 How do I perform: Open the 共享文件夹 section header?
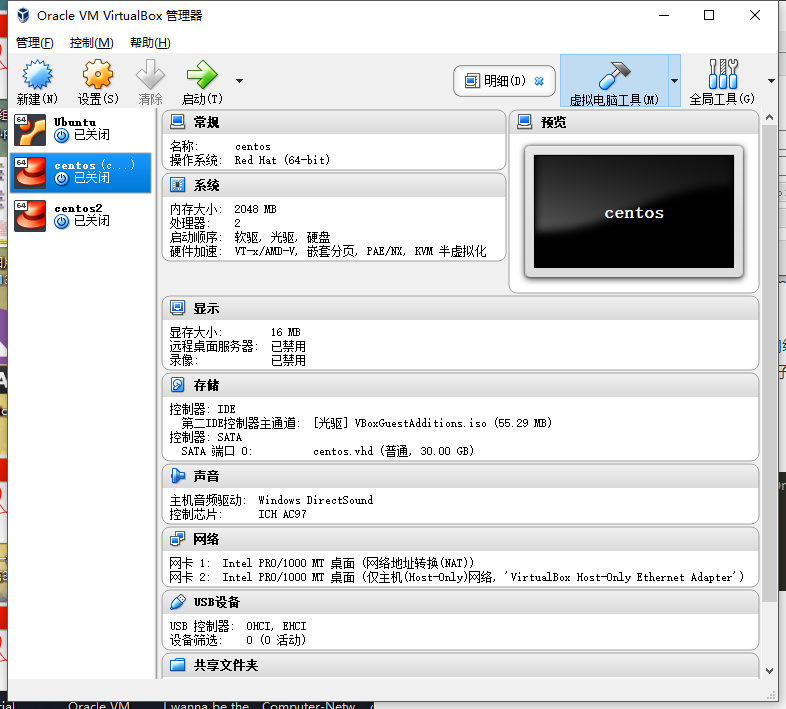tap(460, 665)
